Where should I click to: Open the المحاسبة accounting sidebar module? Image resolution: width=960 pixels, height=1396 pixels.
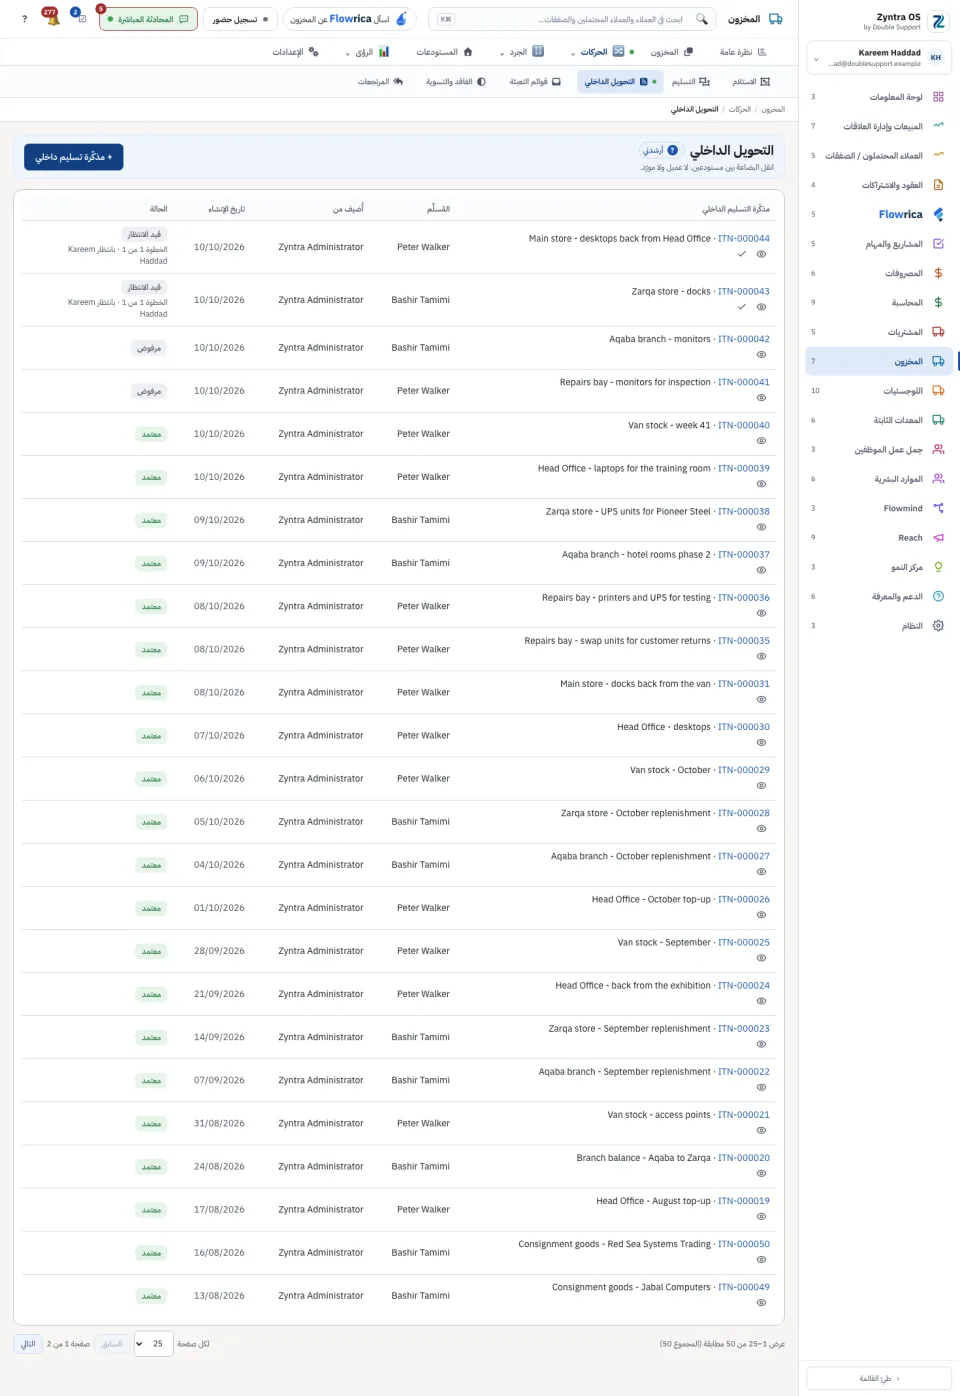point(879,302)
